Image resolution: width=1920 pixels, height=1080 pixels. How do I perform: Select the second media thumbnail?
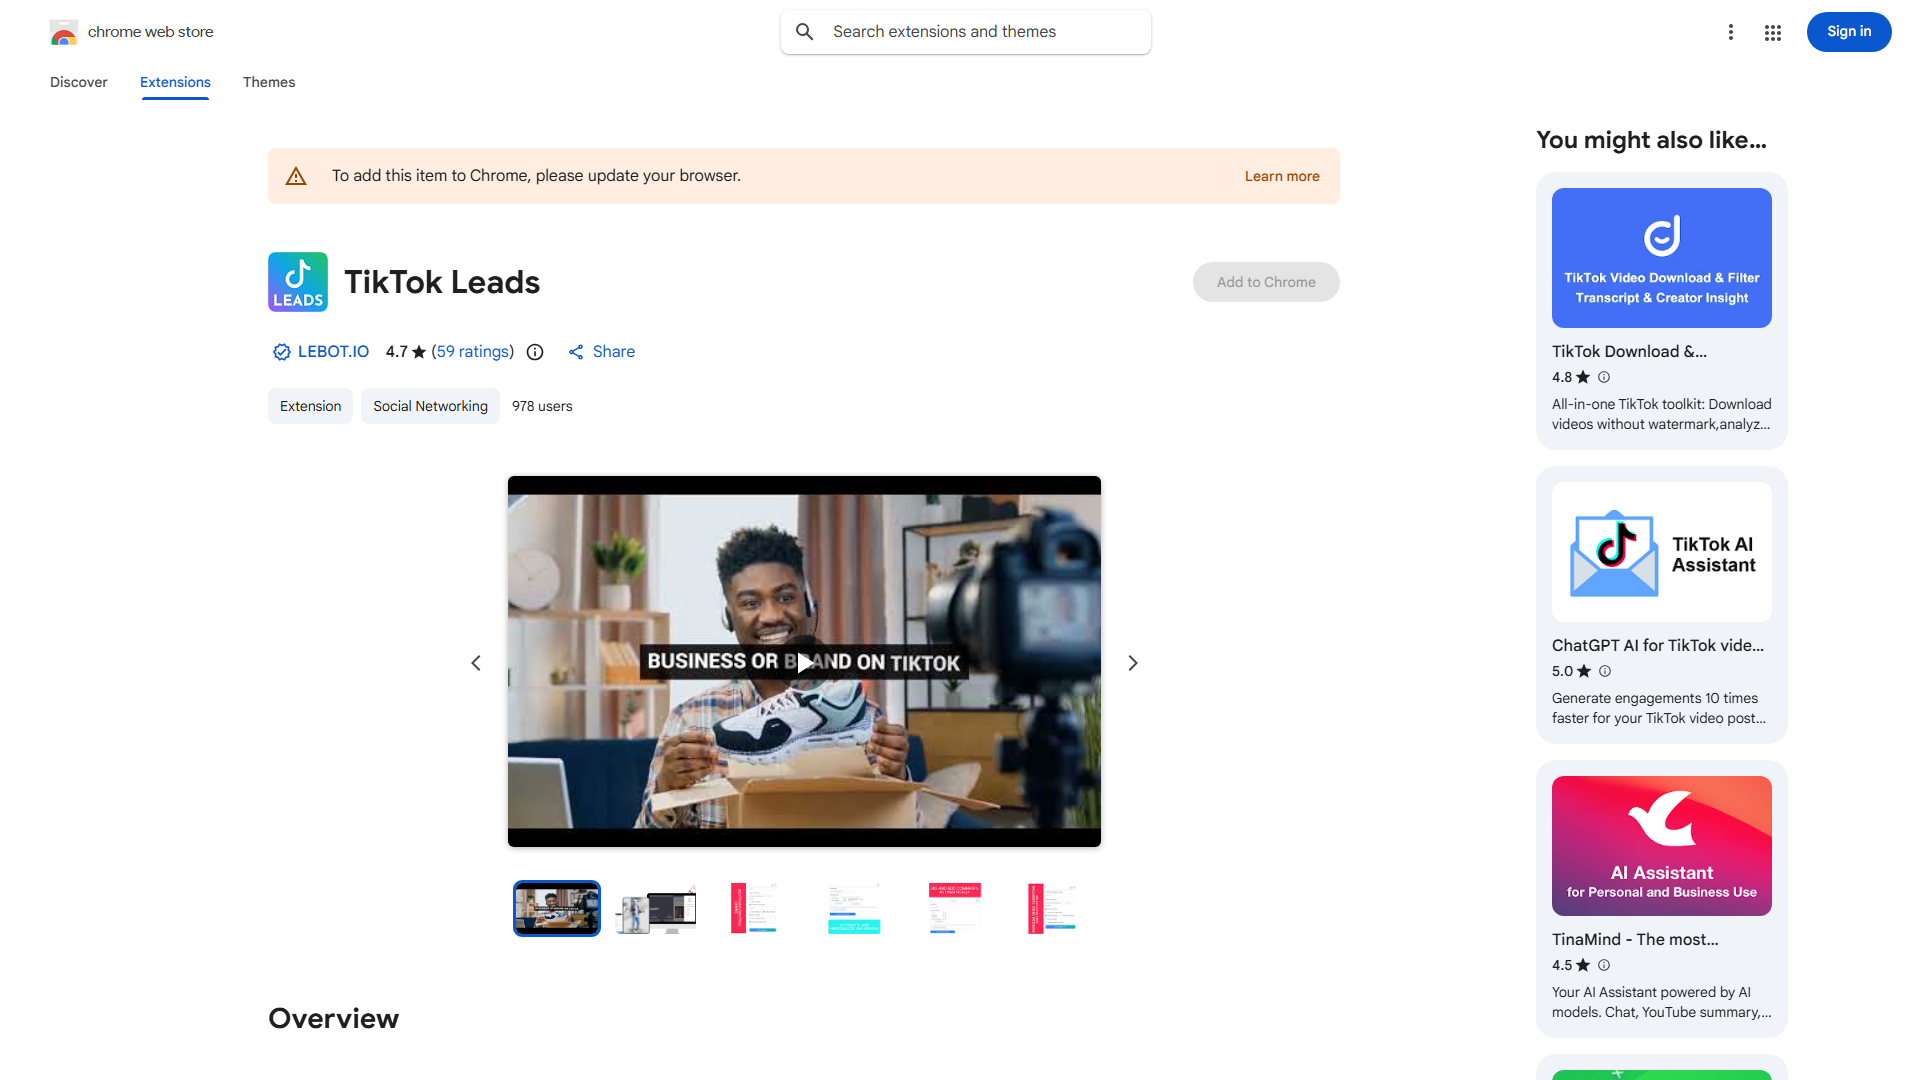655,908
